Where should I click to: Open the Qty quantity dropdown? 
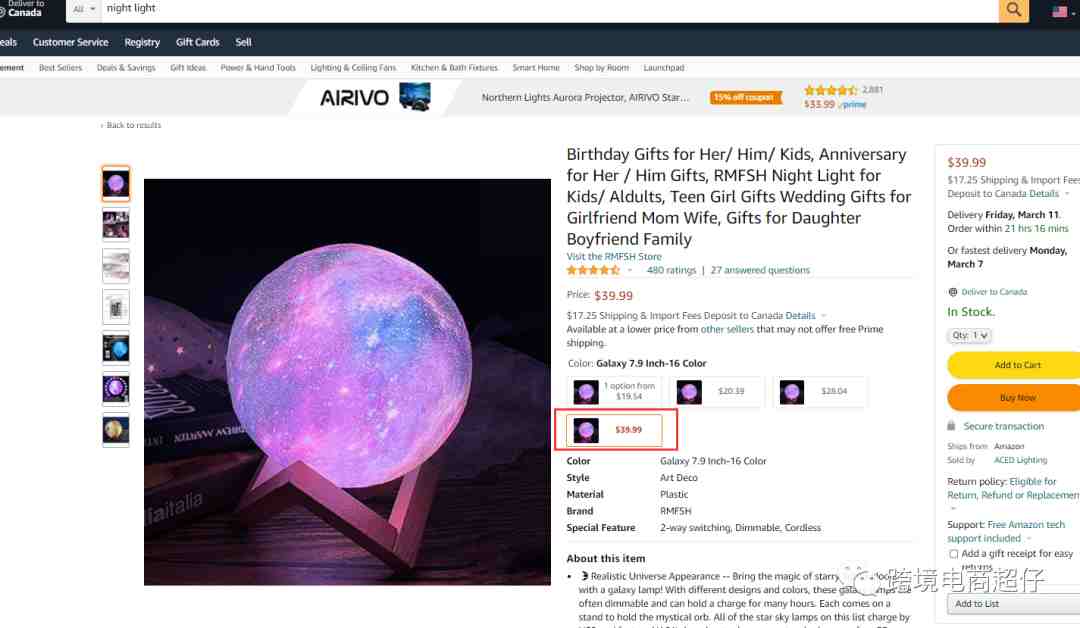[969, 335]
